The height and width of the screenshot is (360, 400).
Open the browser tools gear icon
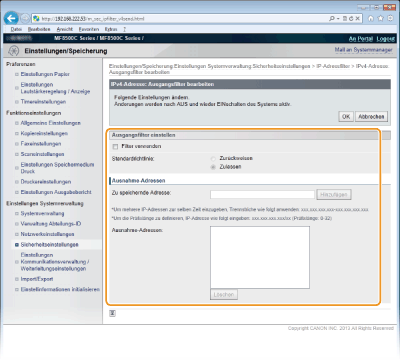[x=390, y=18]
